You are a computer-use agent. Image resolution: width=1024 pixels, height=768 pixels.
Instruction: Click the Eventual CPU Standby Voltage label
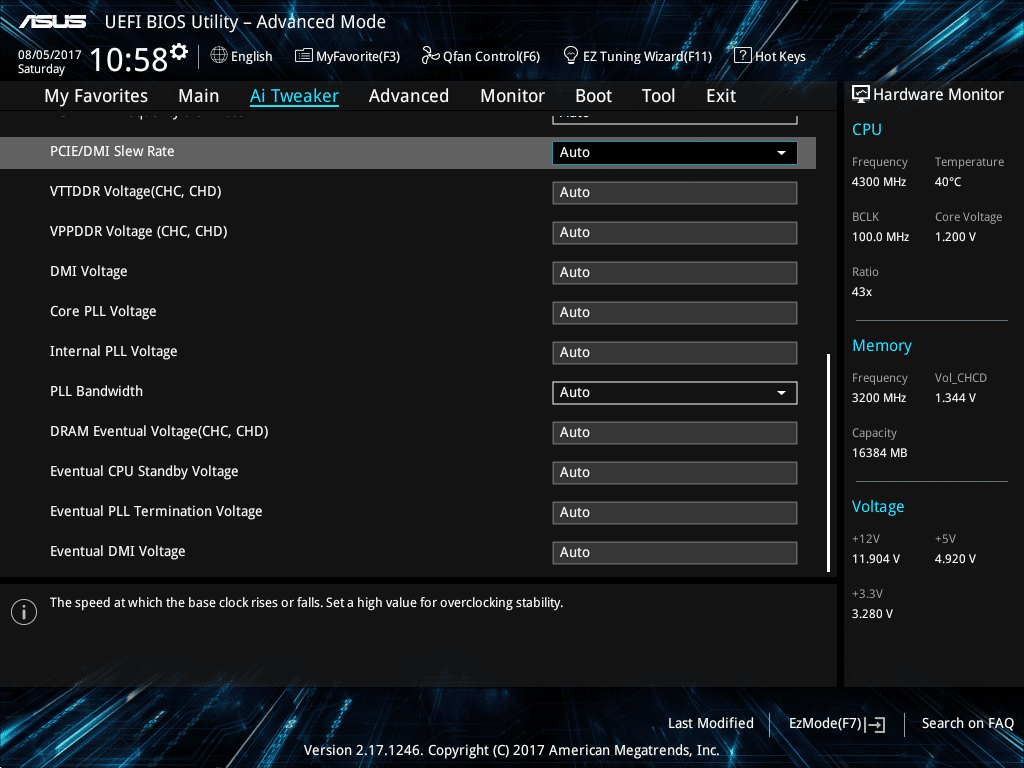[144, 472]
